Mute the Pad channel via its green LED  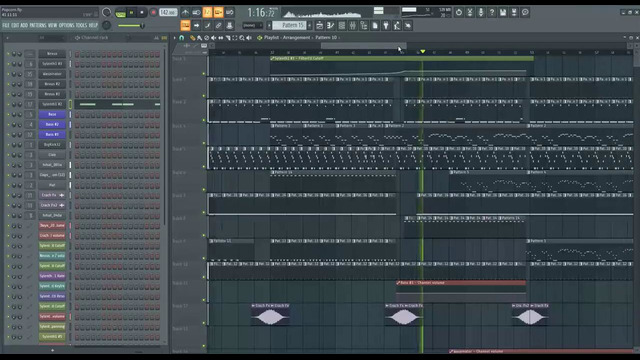coord(8,185)
